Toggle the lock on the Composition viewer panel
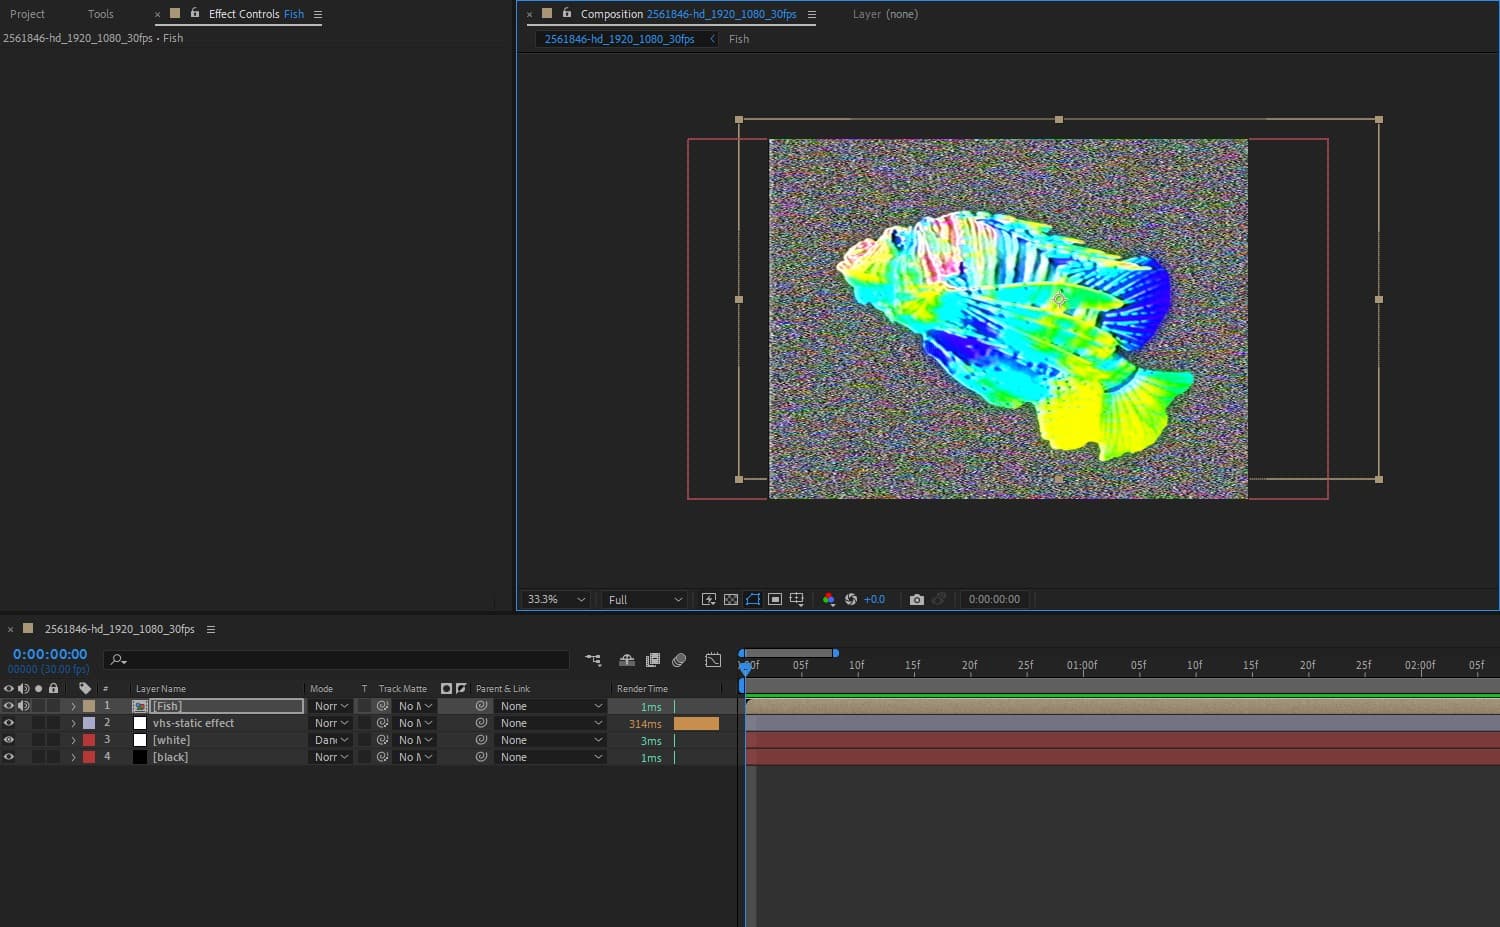This screenshot has height=927, width=1500. 567,13
